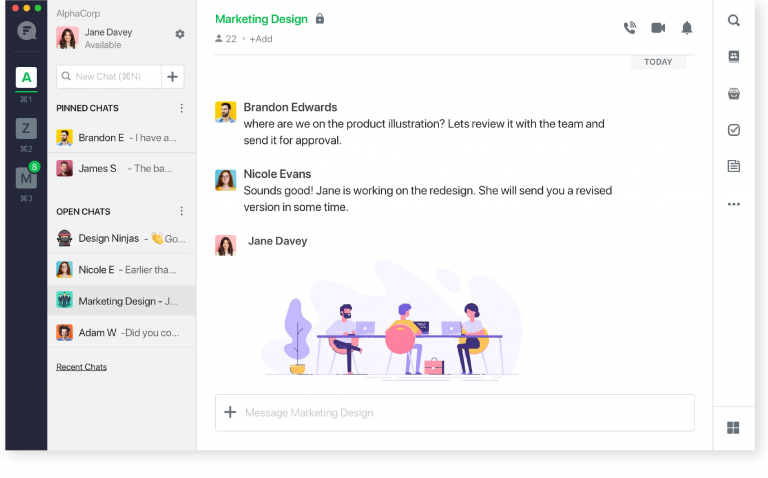Image resolution: width=768 pixels, height=478 pixels.
Task: Click the TODAY date label
Action: (x=658, y=62)
